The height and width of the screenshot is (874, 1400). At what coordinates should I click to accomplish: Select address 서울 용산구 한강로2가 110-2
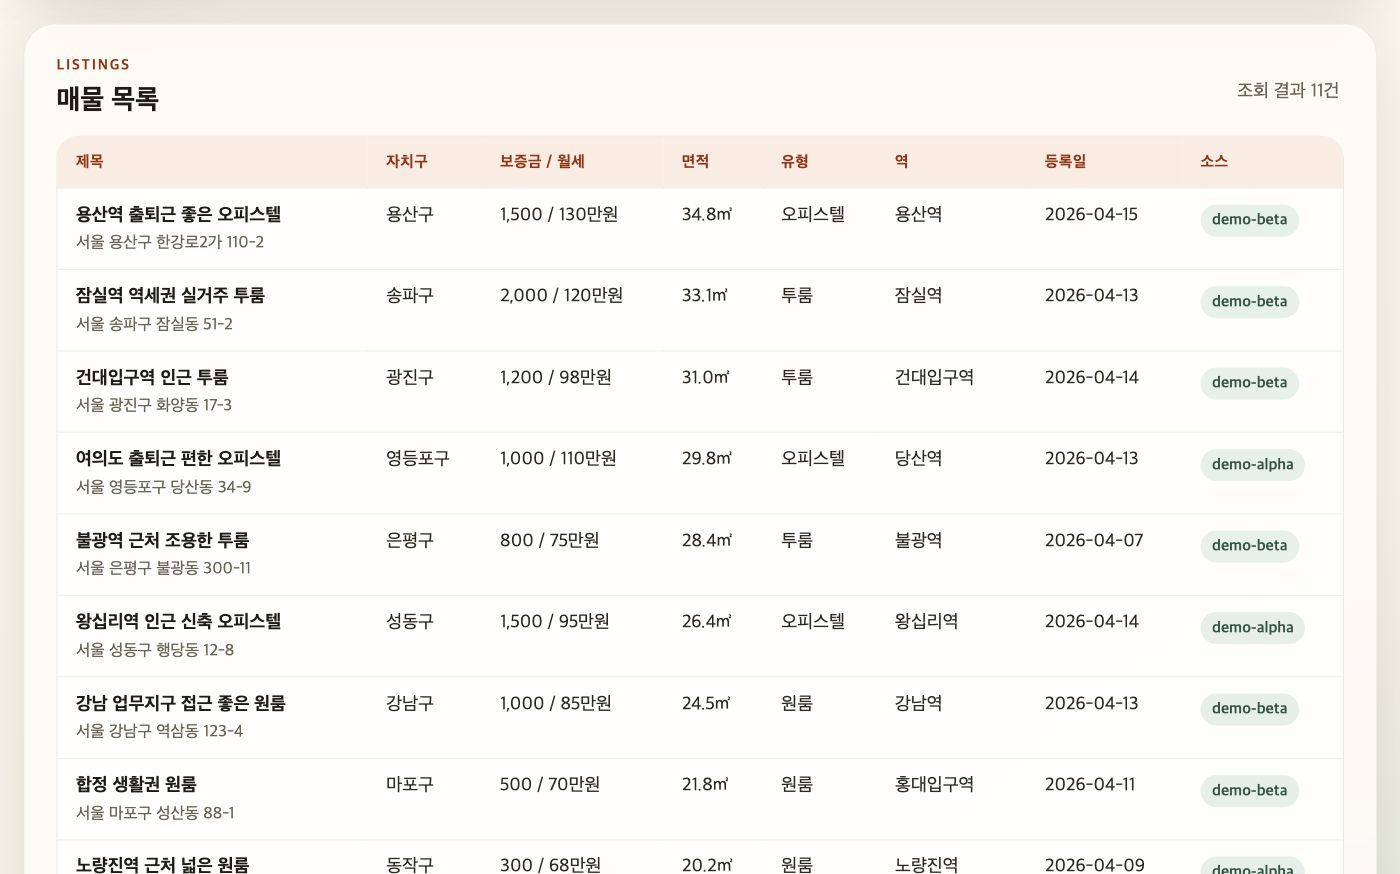pyautogui.click(x=170, y=242)
